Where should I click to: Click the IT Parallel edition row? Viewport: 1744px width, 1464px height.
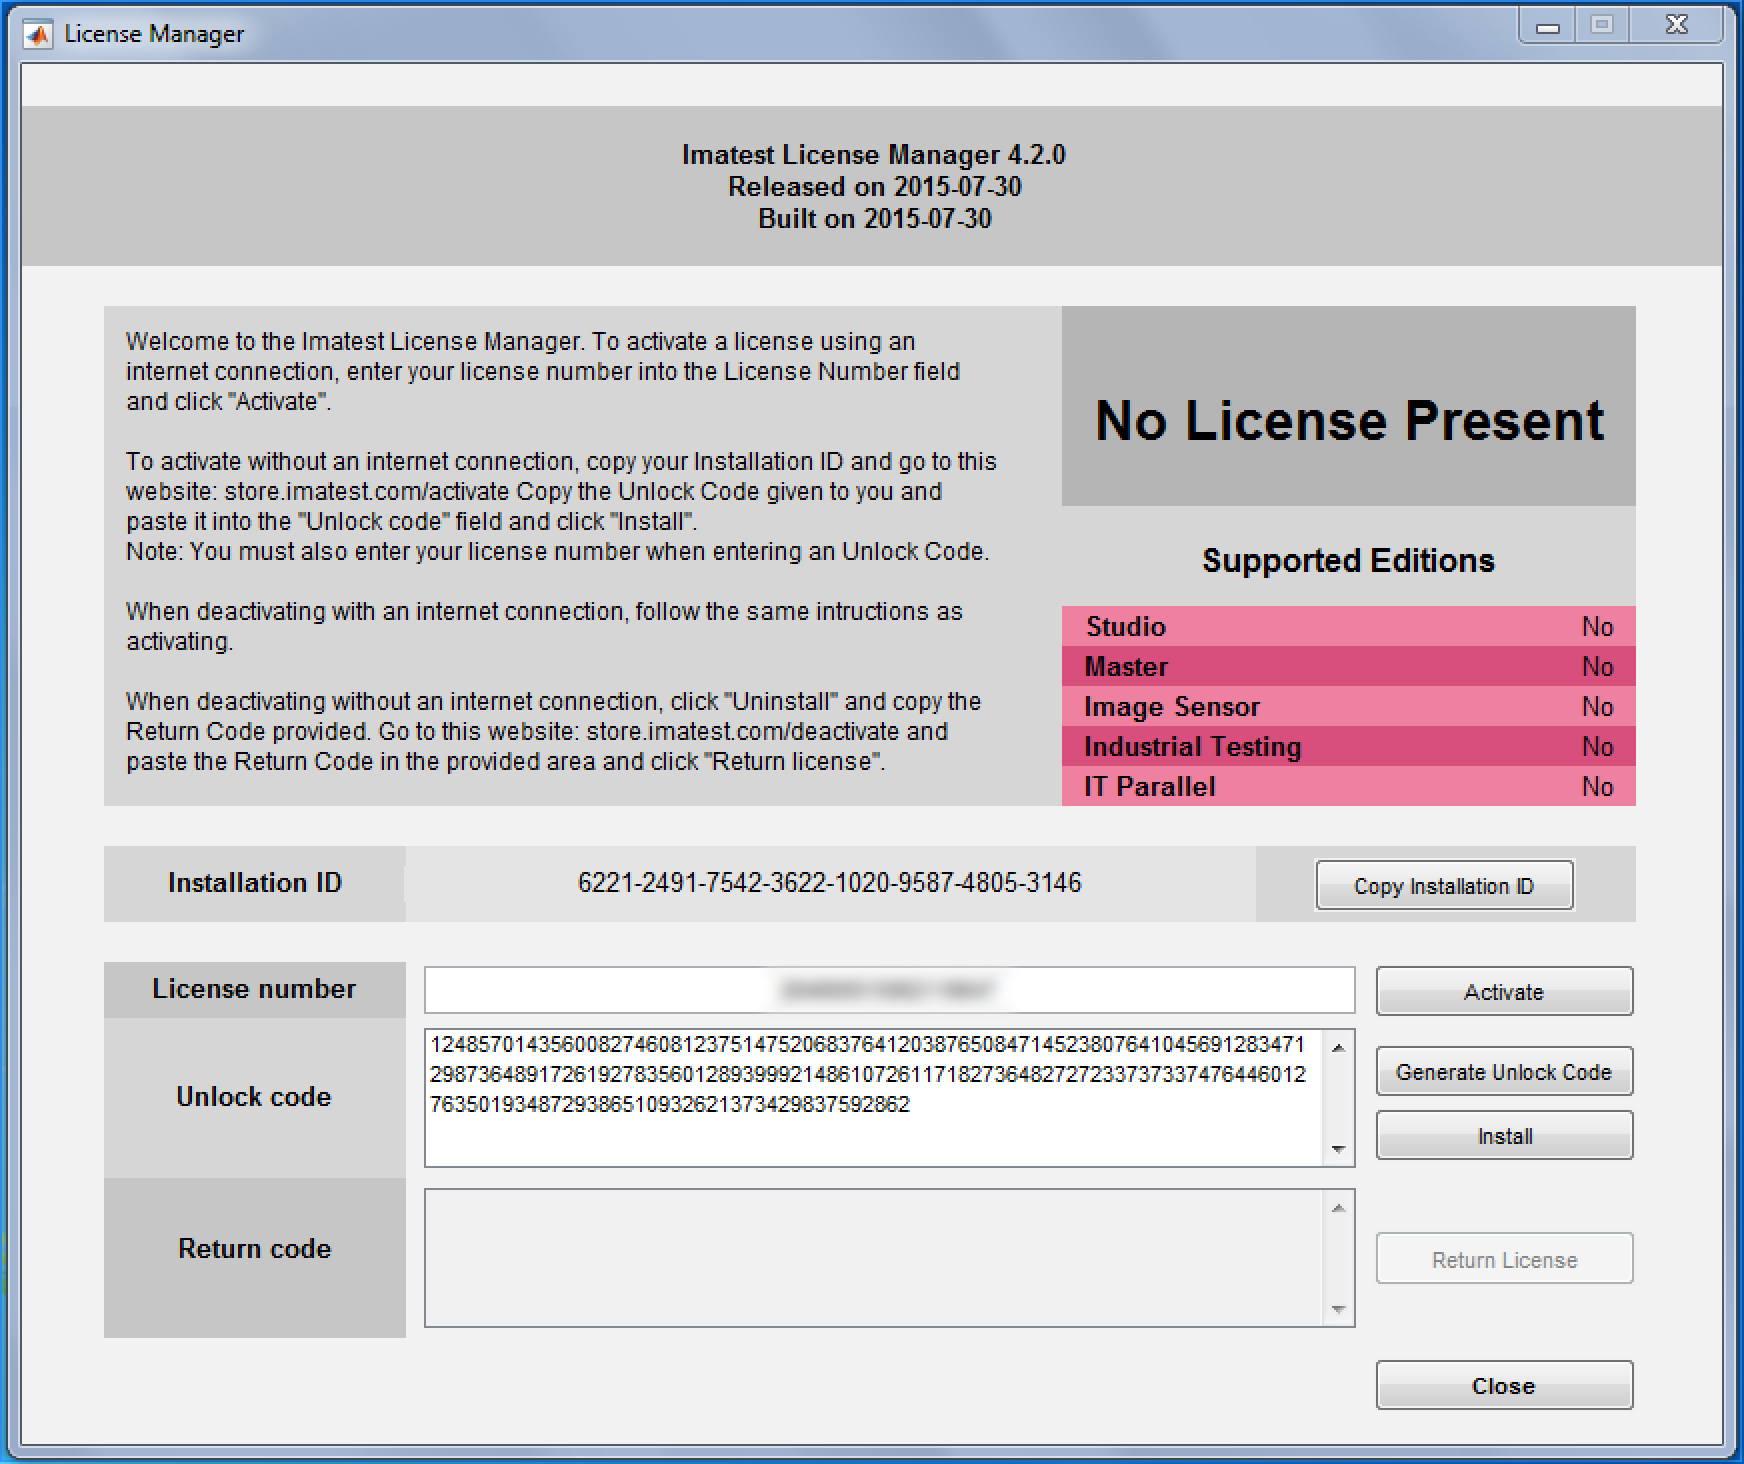(x=1348, y=786)
